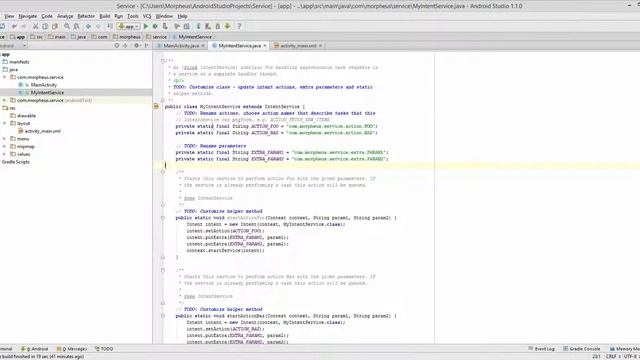Run the app with the green play icon
The width and height of the screenshot is (640, 360).
pyautogui.click(x=146, y=27)
